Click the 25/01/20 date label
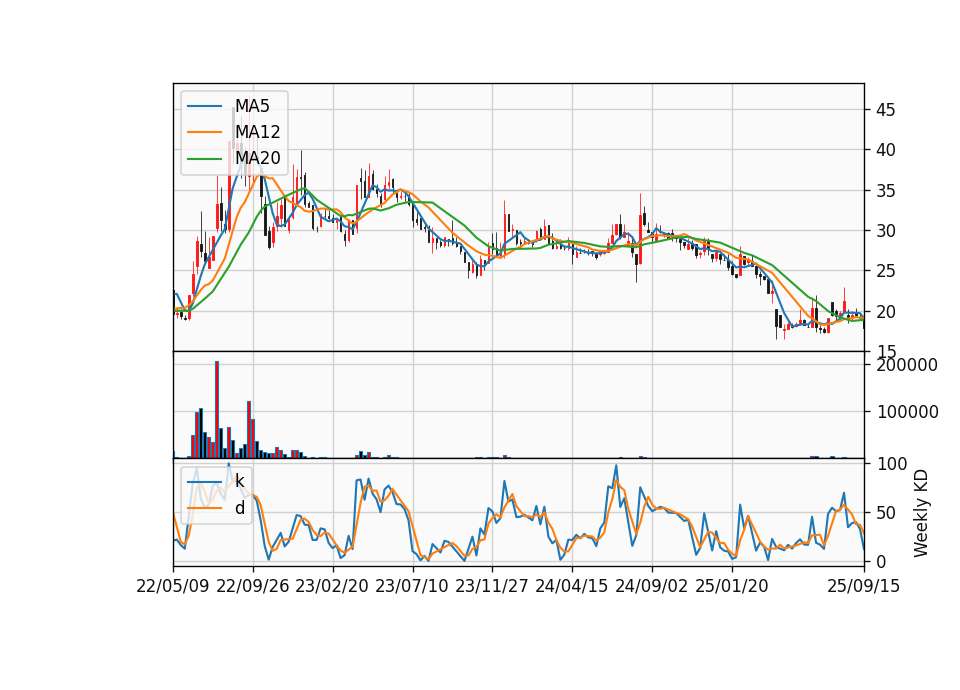 click(732, 587)
